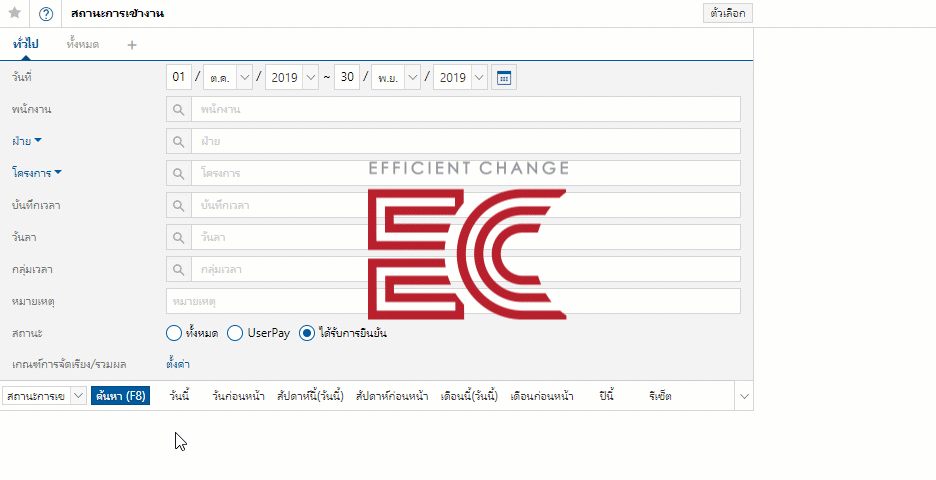Click the สัปดาห์นี้(วันนี้) button
Viewport: 936px width, 480px height.
point(310,396)
